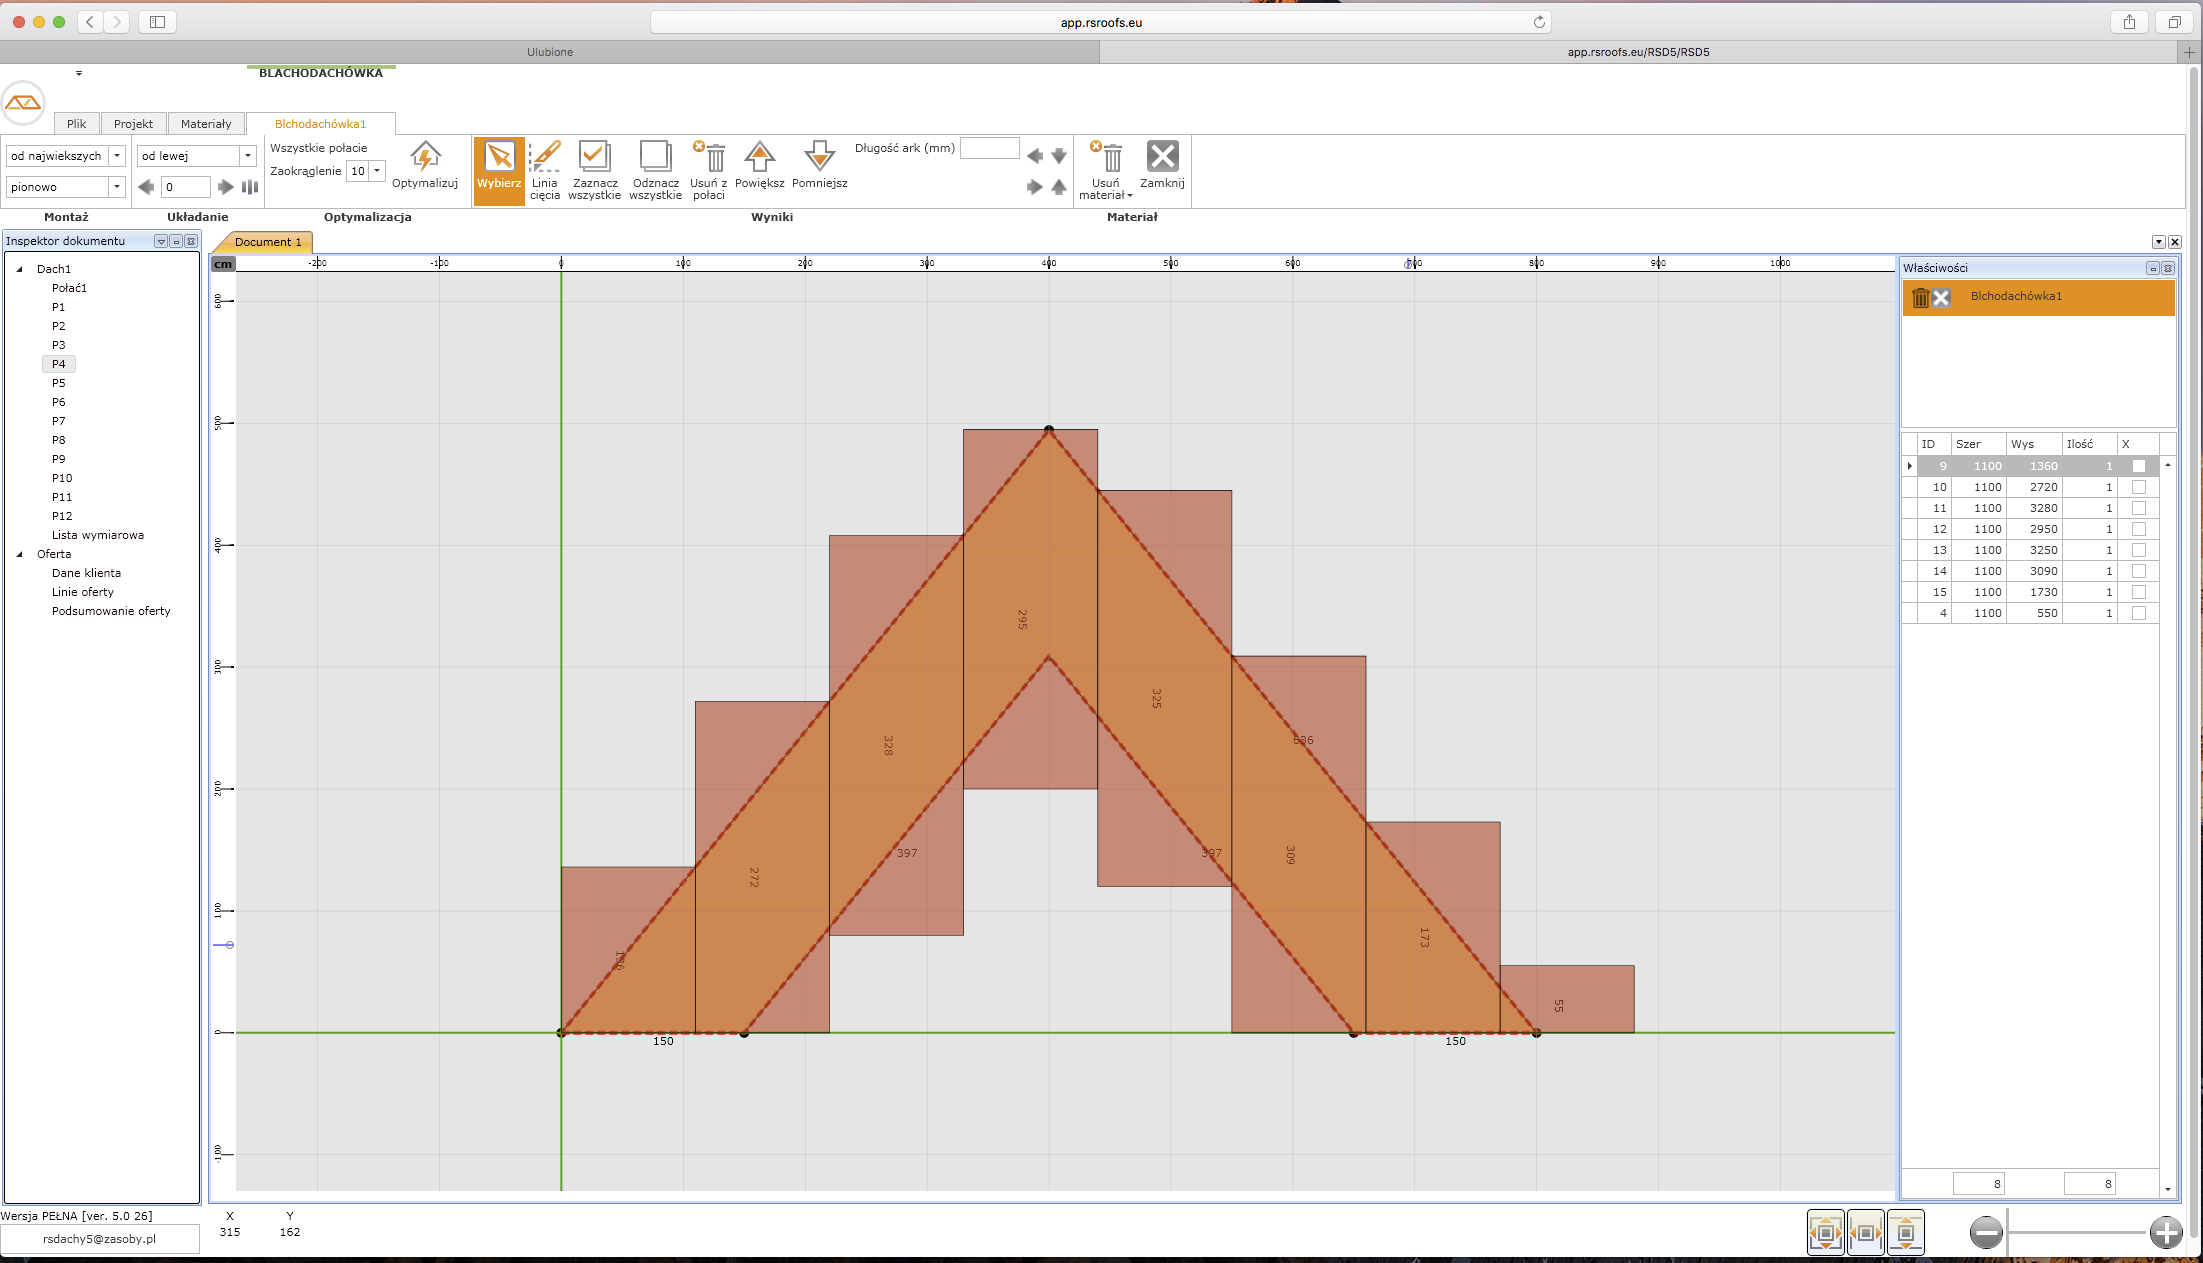2203x1263 pixels.
Task: Open the Materiały tab
Action: [206, 124]
